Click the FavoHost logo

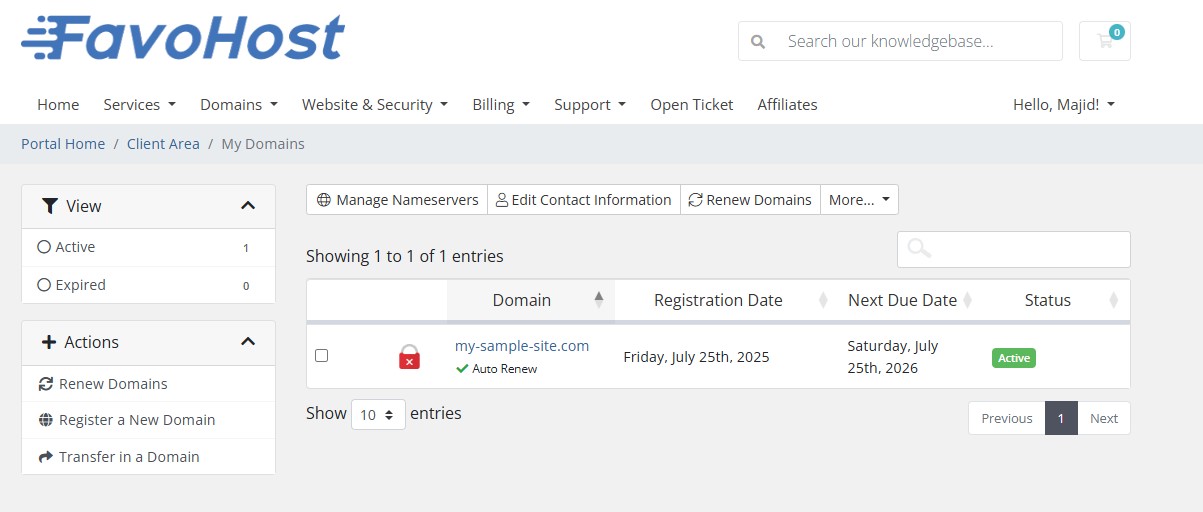183,39
